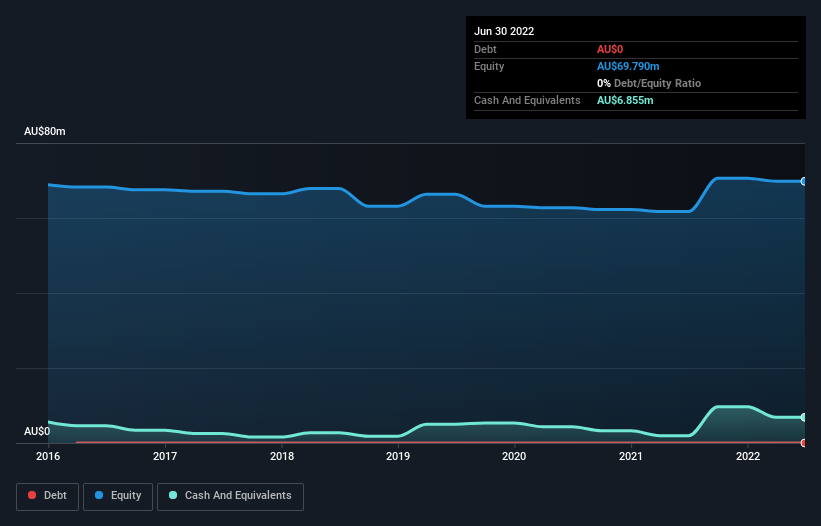
Task: Click the 2016 x-axis label
Action: (x=48, y=456)
